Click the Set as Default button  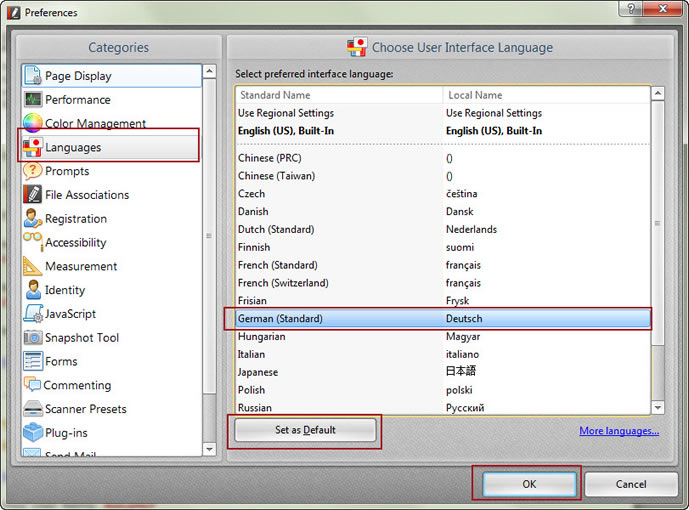click(305, 430)
